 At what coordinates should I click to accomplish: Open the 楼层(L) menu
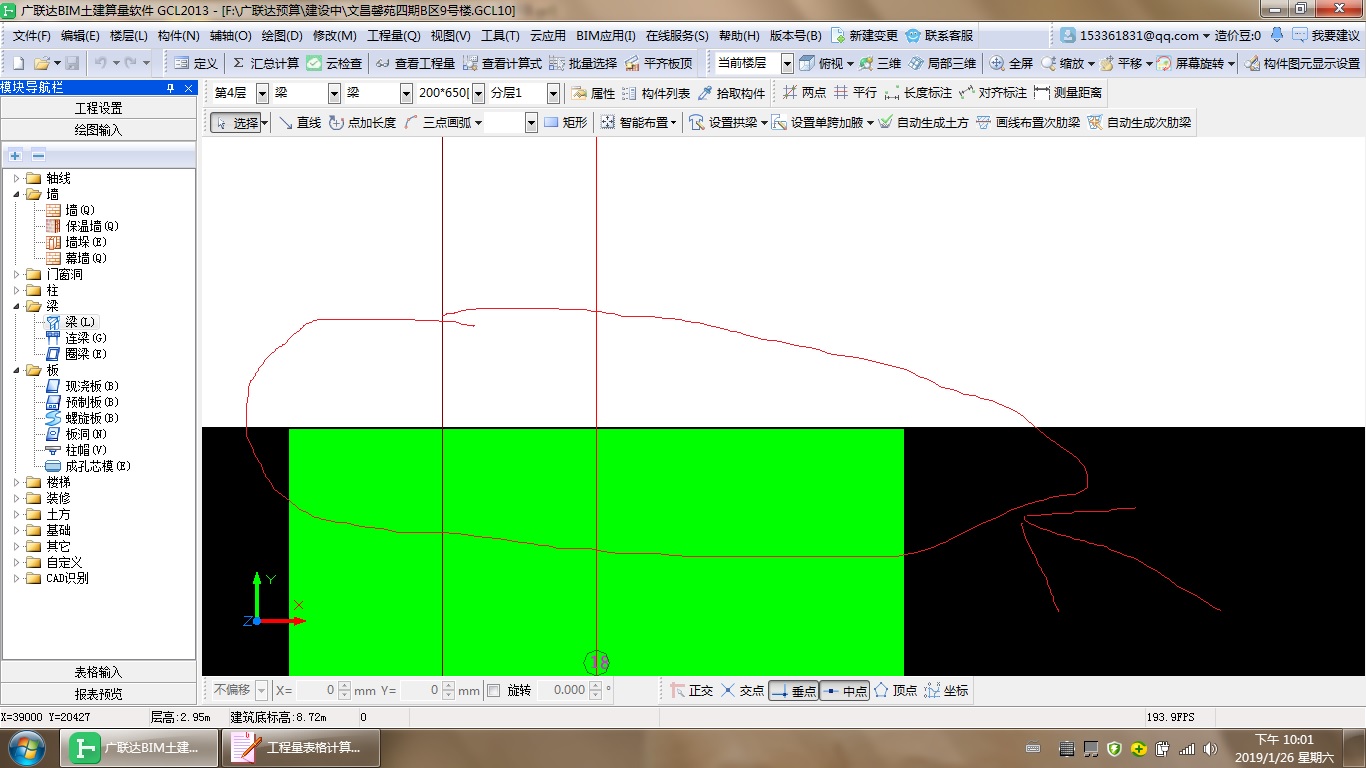[128, 35]
